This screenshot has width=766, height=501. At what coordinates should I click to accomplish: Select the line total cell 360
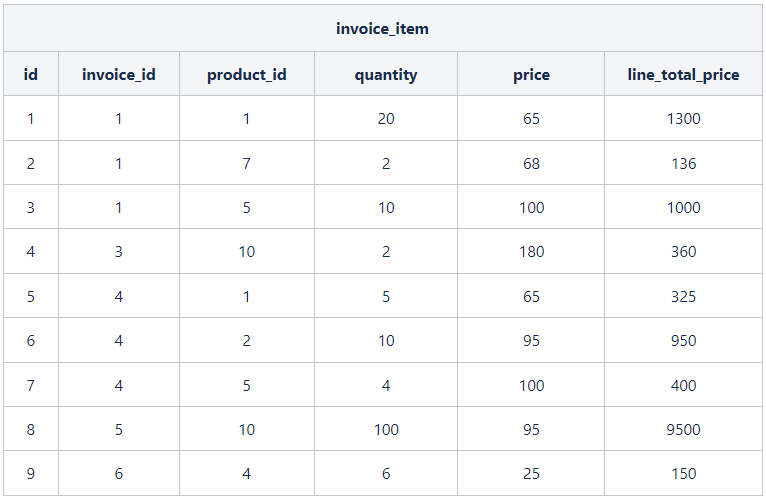683,252
